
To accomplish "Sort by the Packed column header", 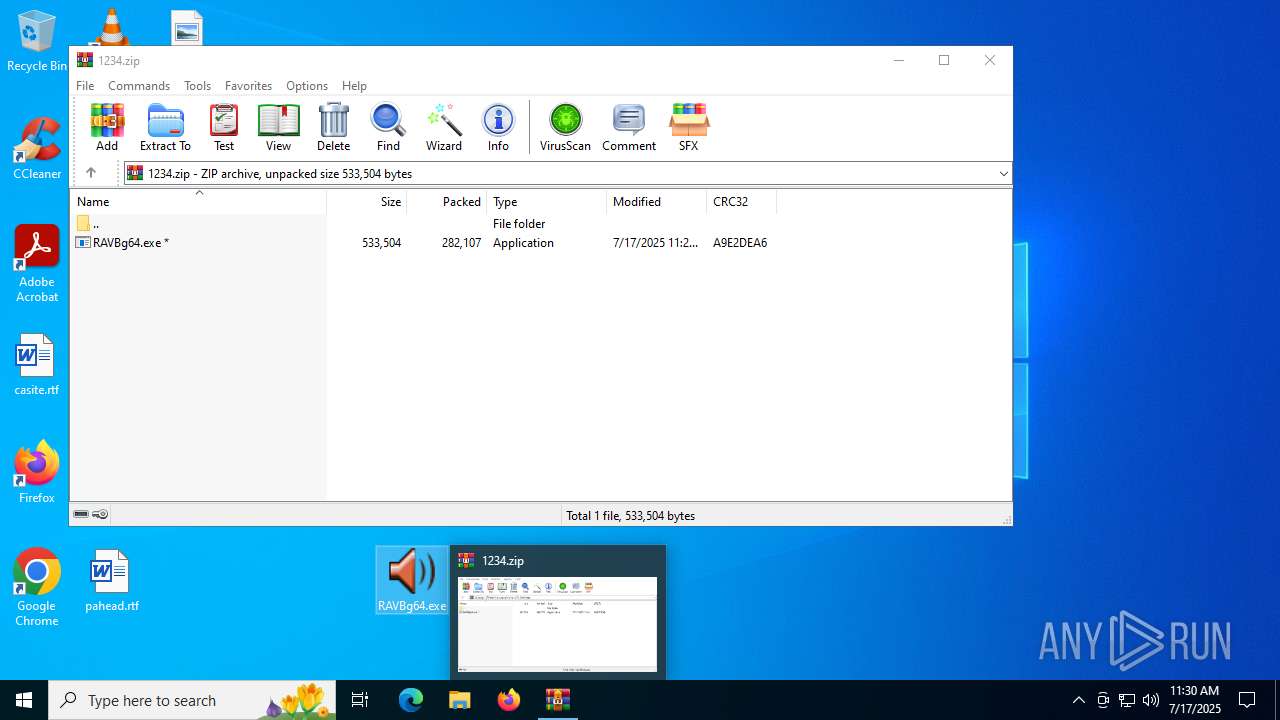I will tap(447, 202).
